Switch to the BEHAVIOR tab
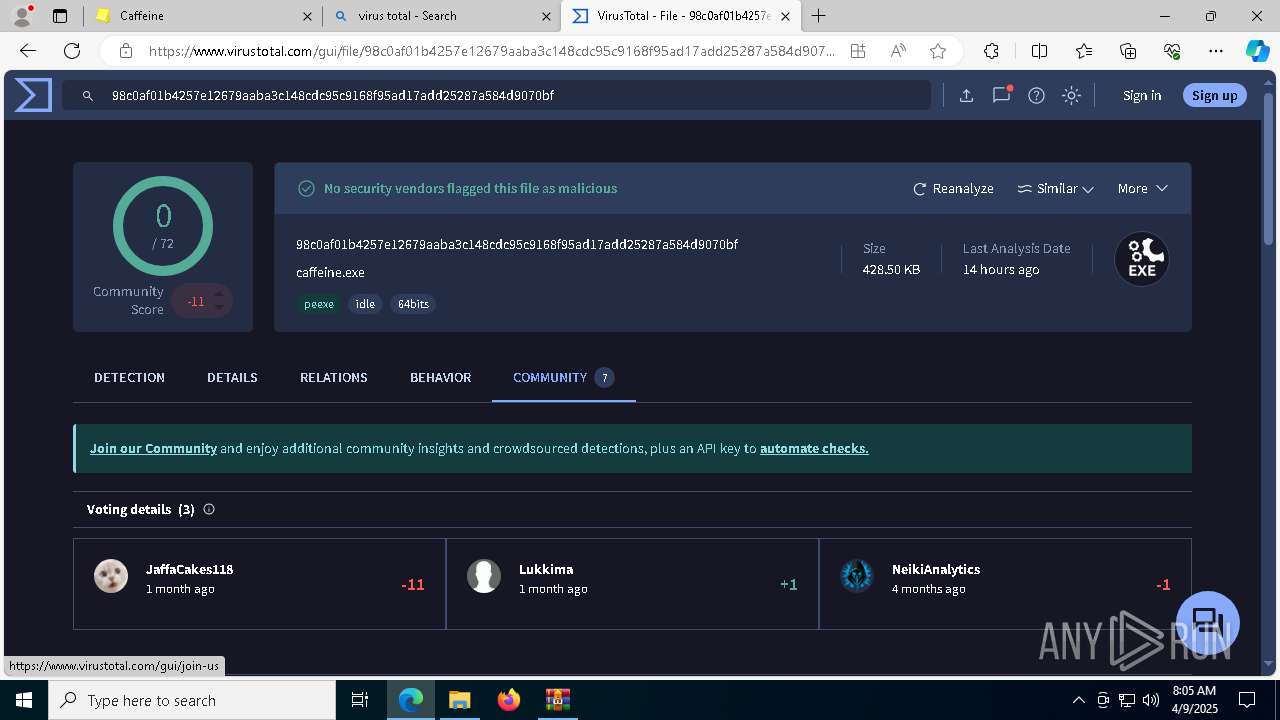This screenshot has height=720, width=1280. 440,377
